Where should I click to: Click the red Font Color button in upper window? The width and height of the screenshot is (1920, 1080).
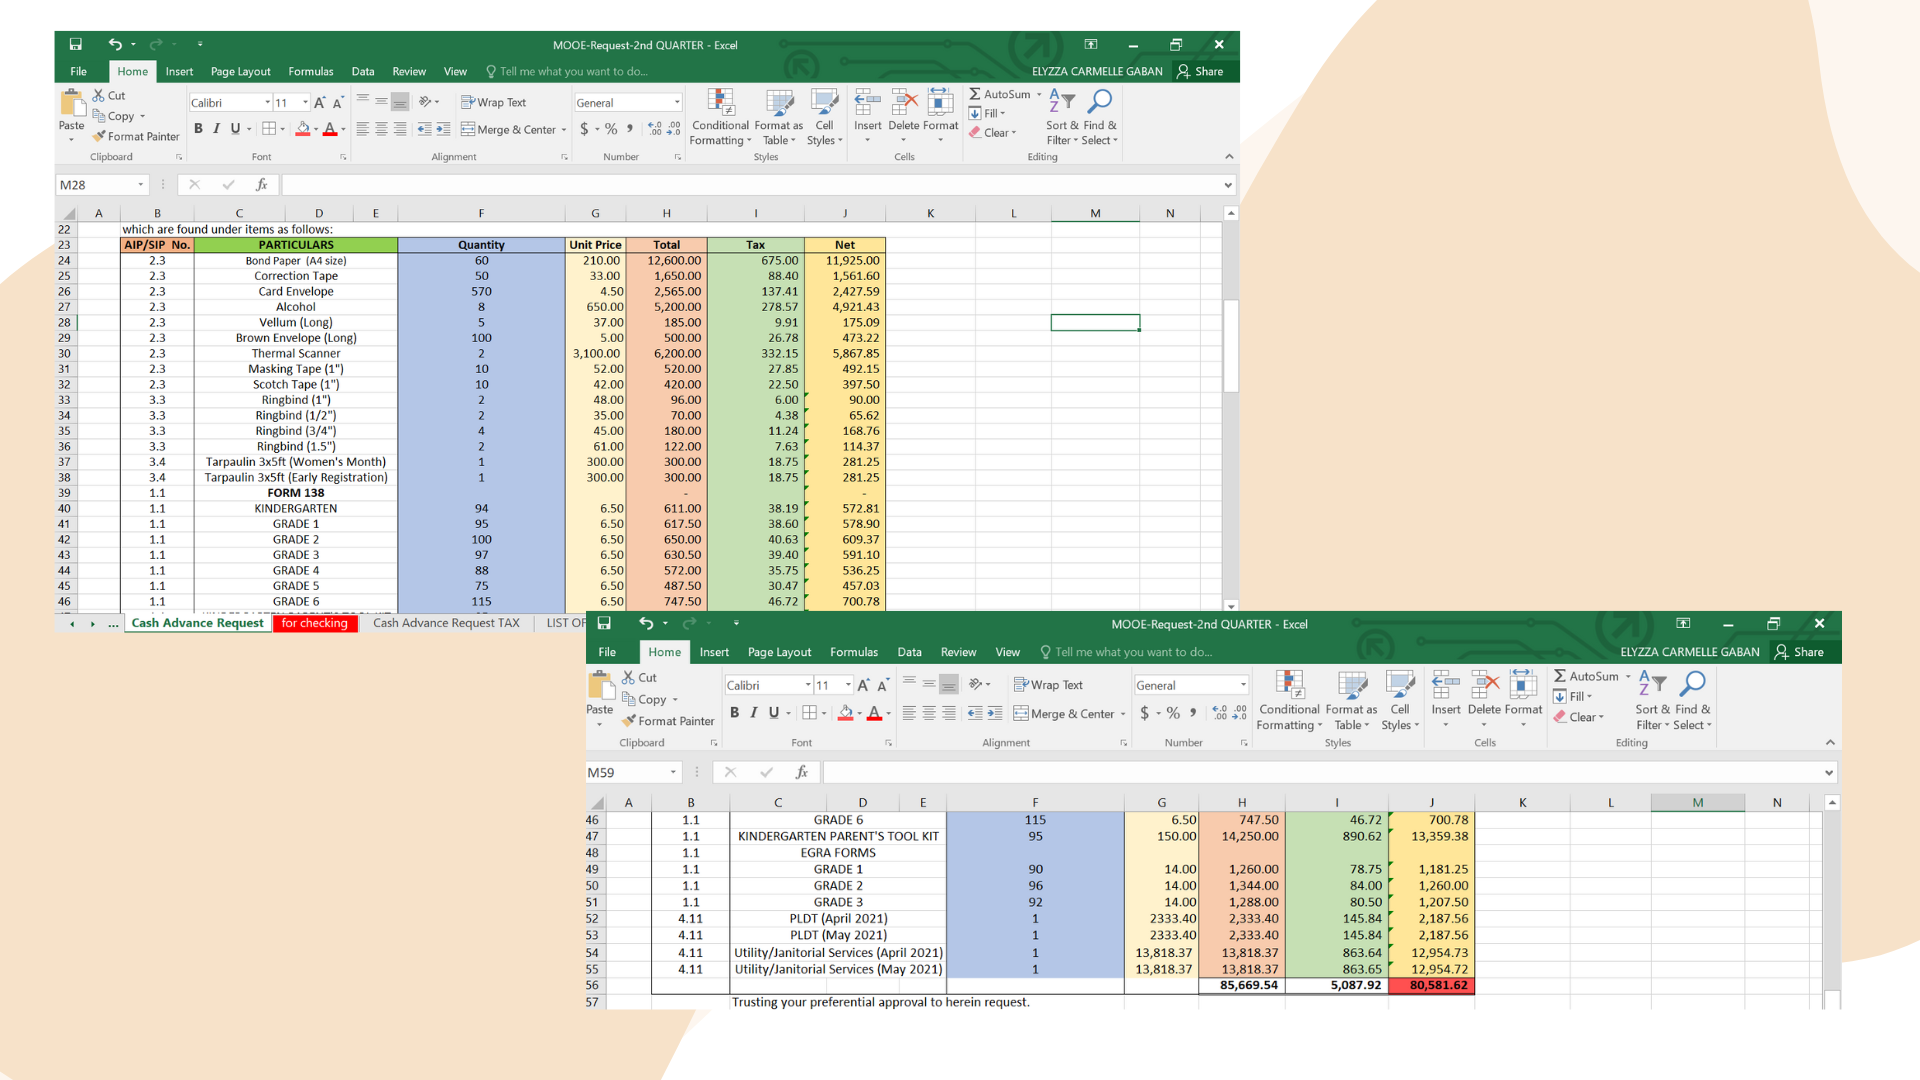pyautogui.click(x=329, y=129)
